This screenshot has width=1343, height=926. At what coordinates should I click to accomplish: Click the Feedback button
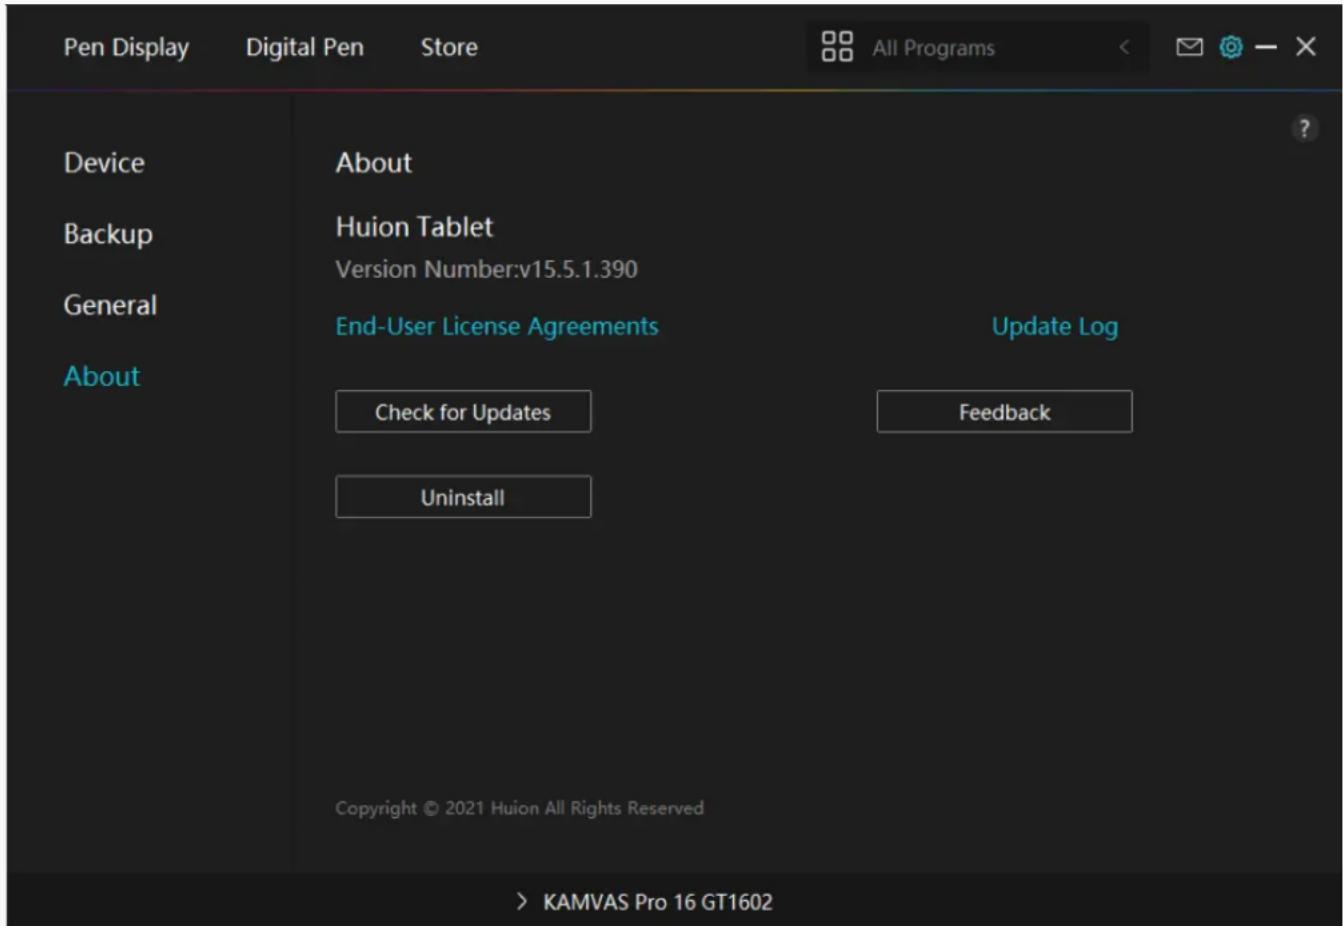[1004, 412]
